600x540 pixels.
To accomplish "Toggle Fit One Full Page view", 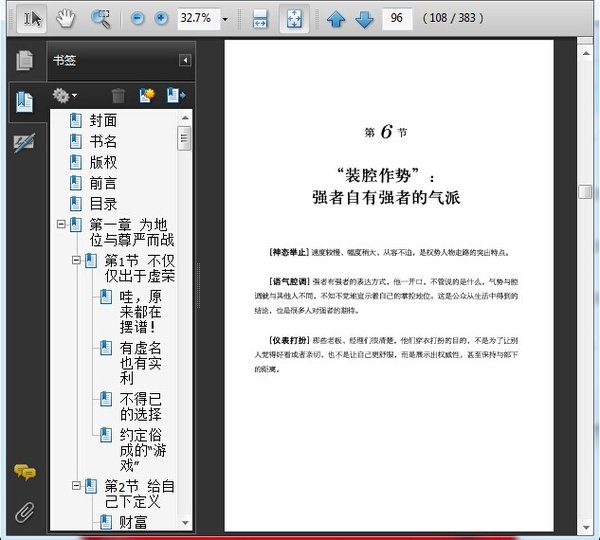I will [293, 19].
